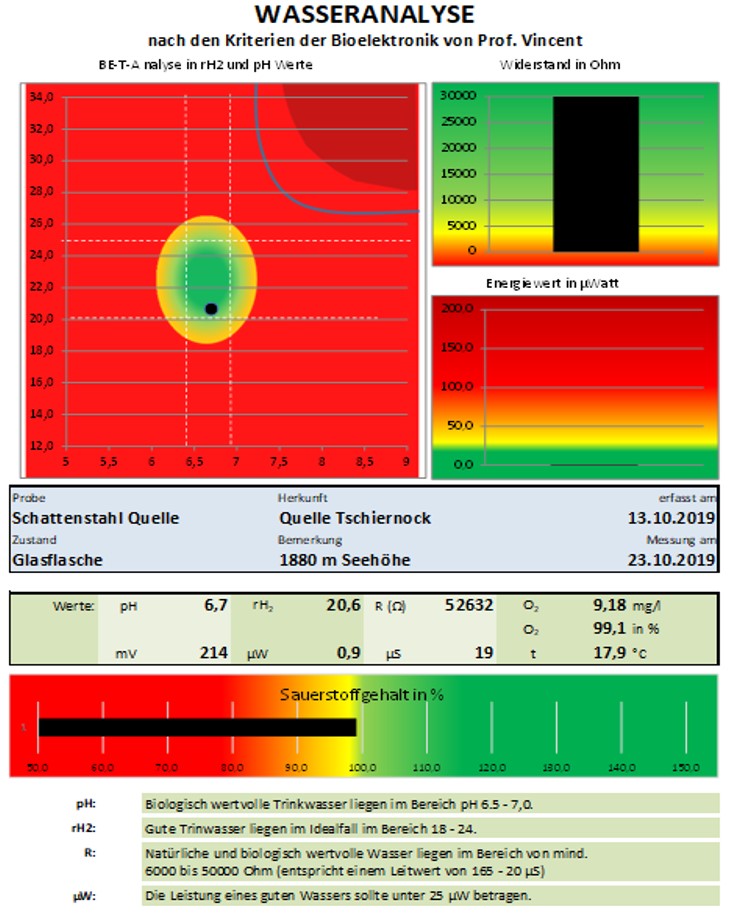
Task: Click the rH2 value 20,6 cell
Action: 342,606
